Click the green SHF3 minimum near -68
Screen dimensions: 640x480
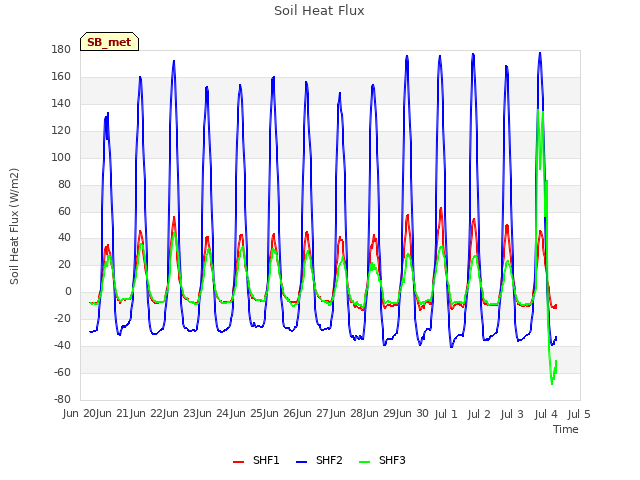pos(552,383)
